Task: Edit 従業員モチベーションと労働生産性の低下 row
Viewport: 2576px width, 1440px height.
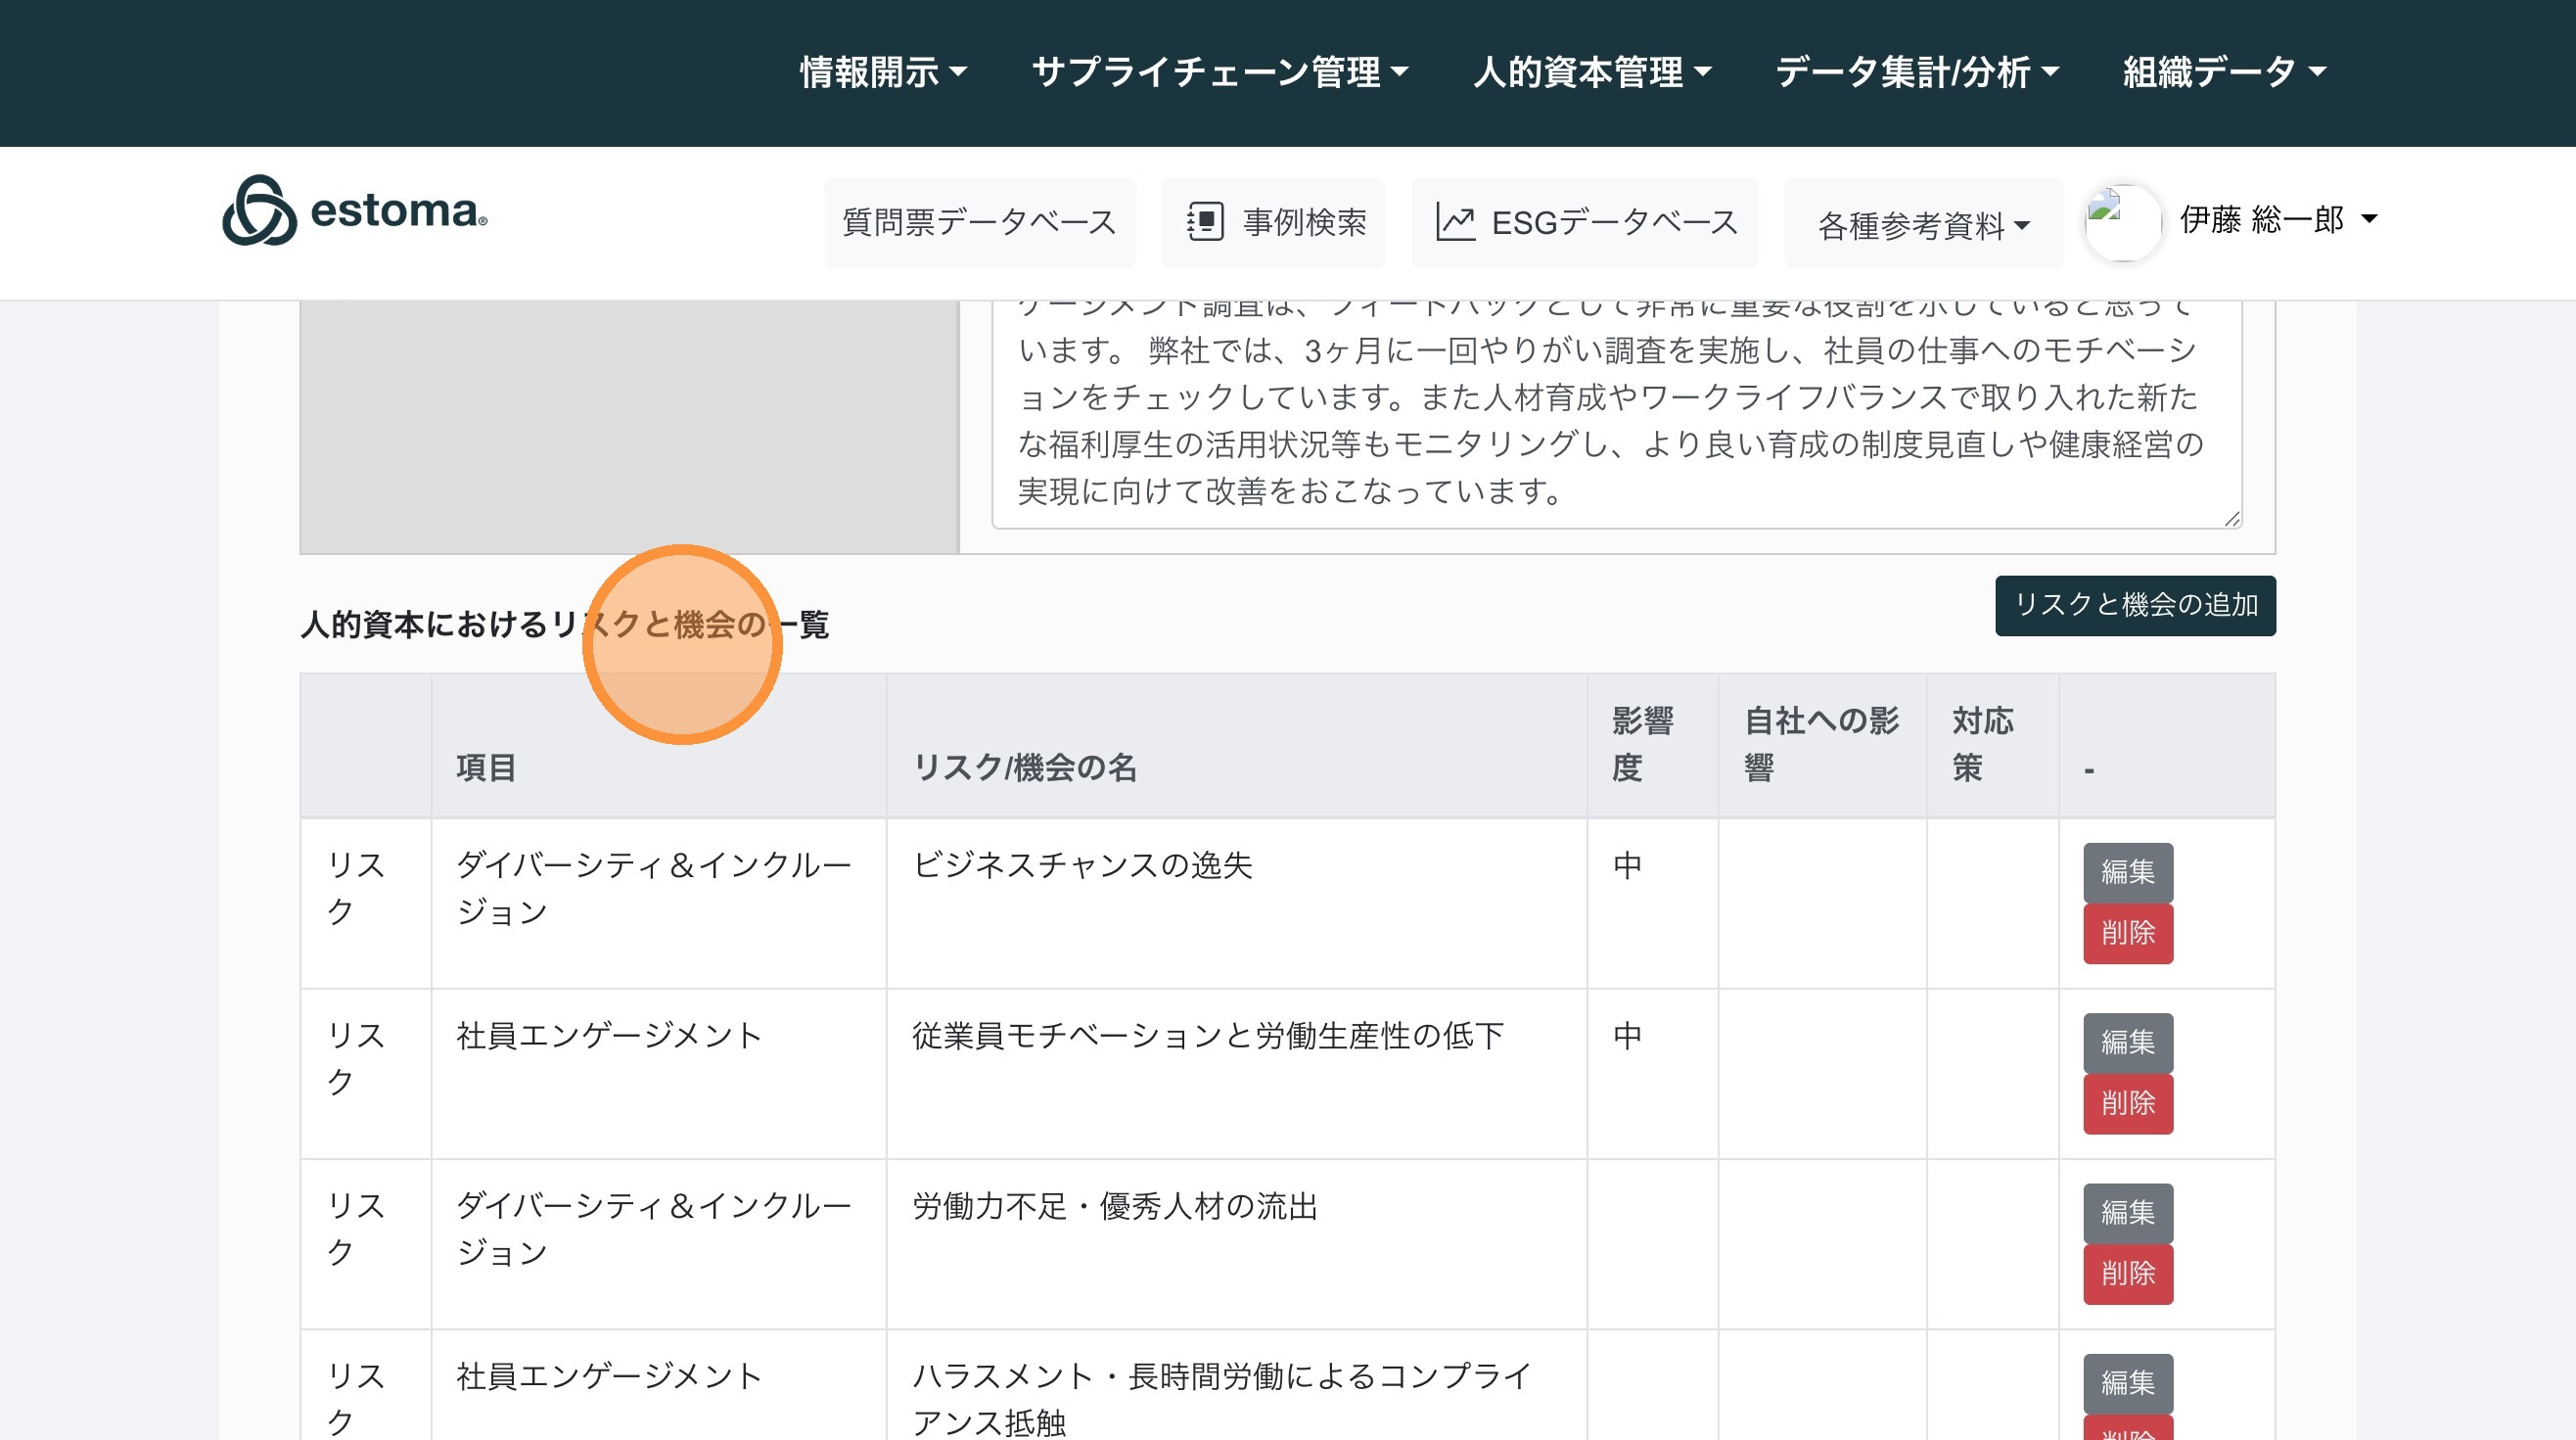Action: coord(2127,1042)
